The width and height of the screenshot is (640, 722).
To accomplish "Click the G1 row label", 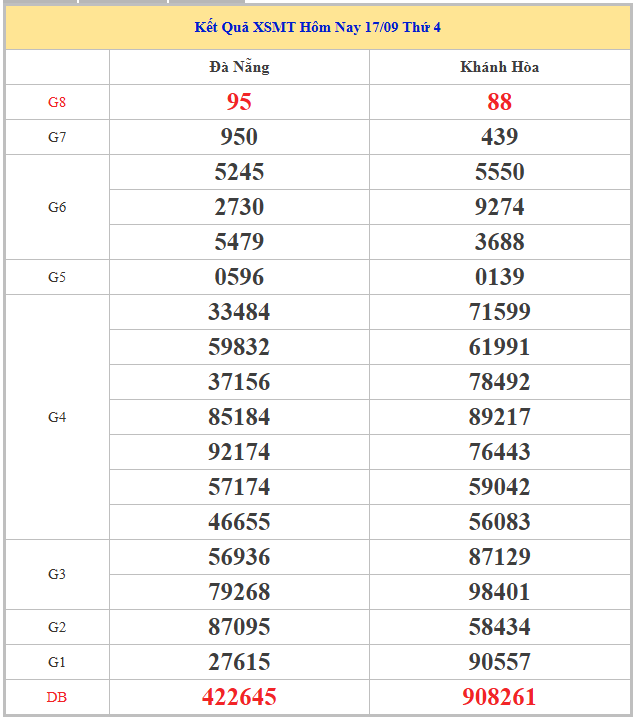I will [x=57, y=662].
